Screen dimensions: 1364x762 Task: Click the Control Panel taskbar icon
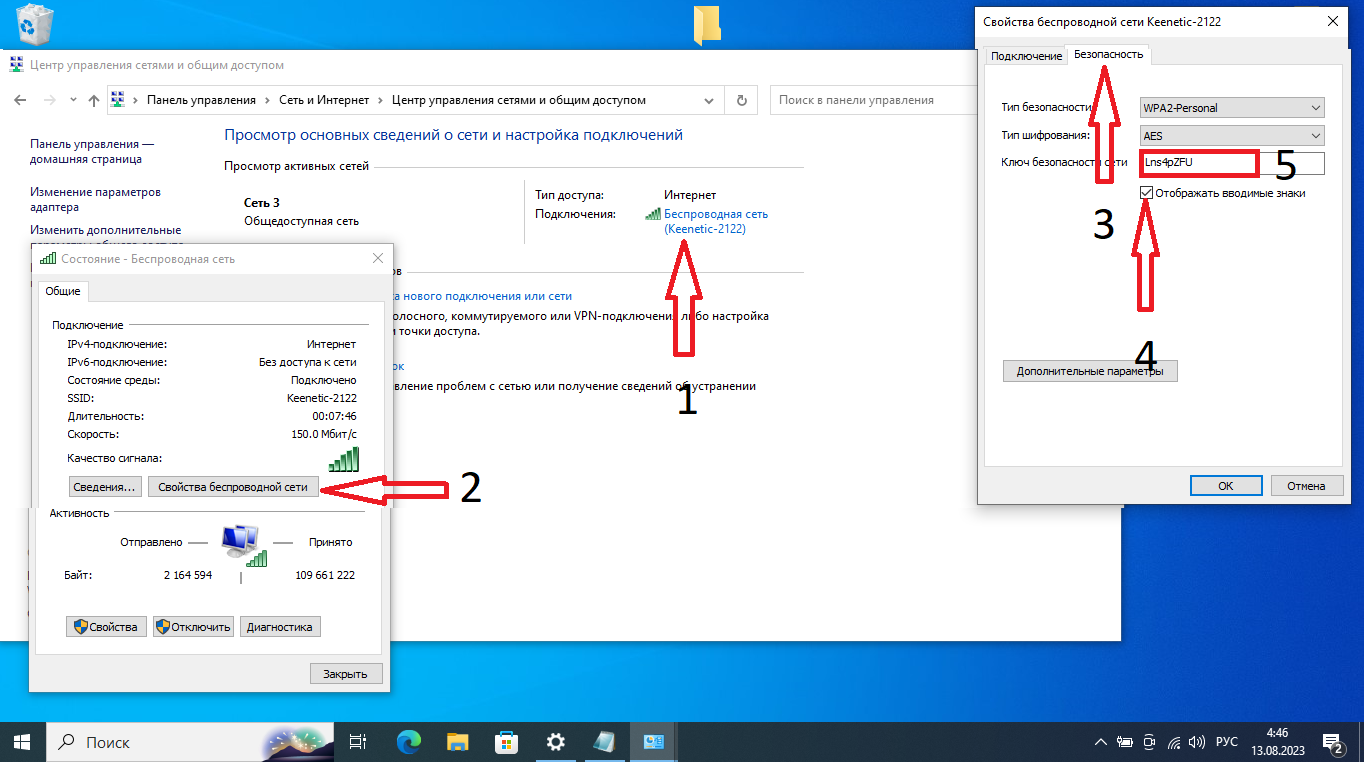tap(654, 742)
